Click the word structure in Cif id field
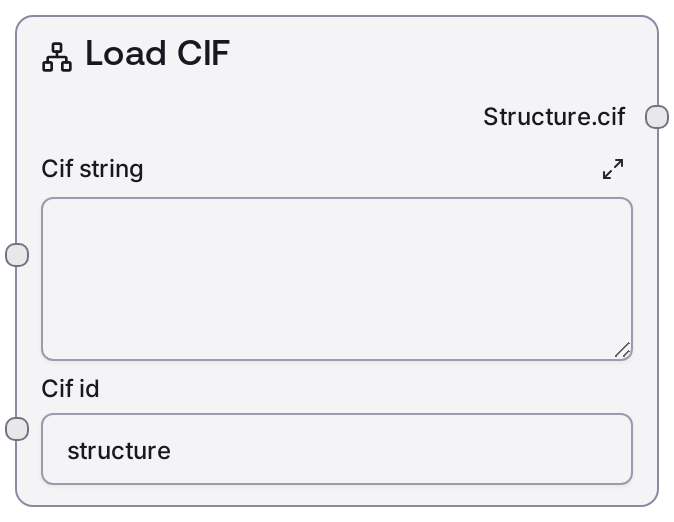674x522 pixels. tap(119, 450)
